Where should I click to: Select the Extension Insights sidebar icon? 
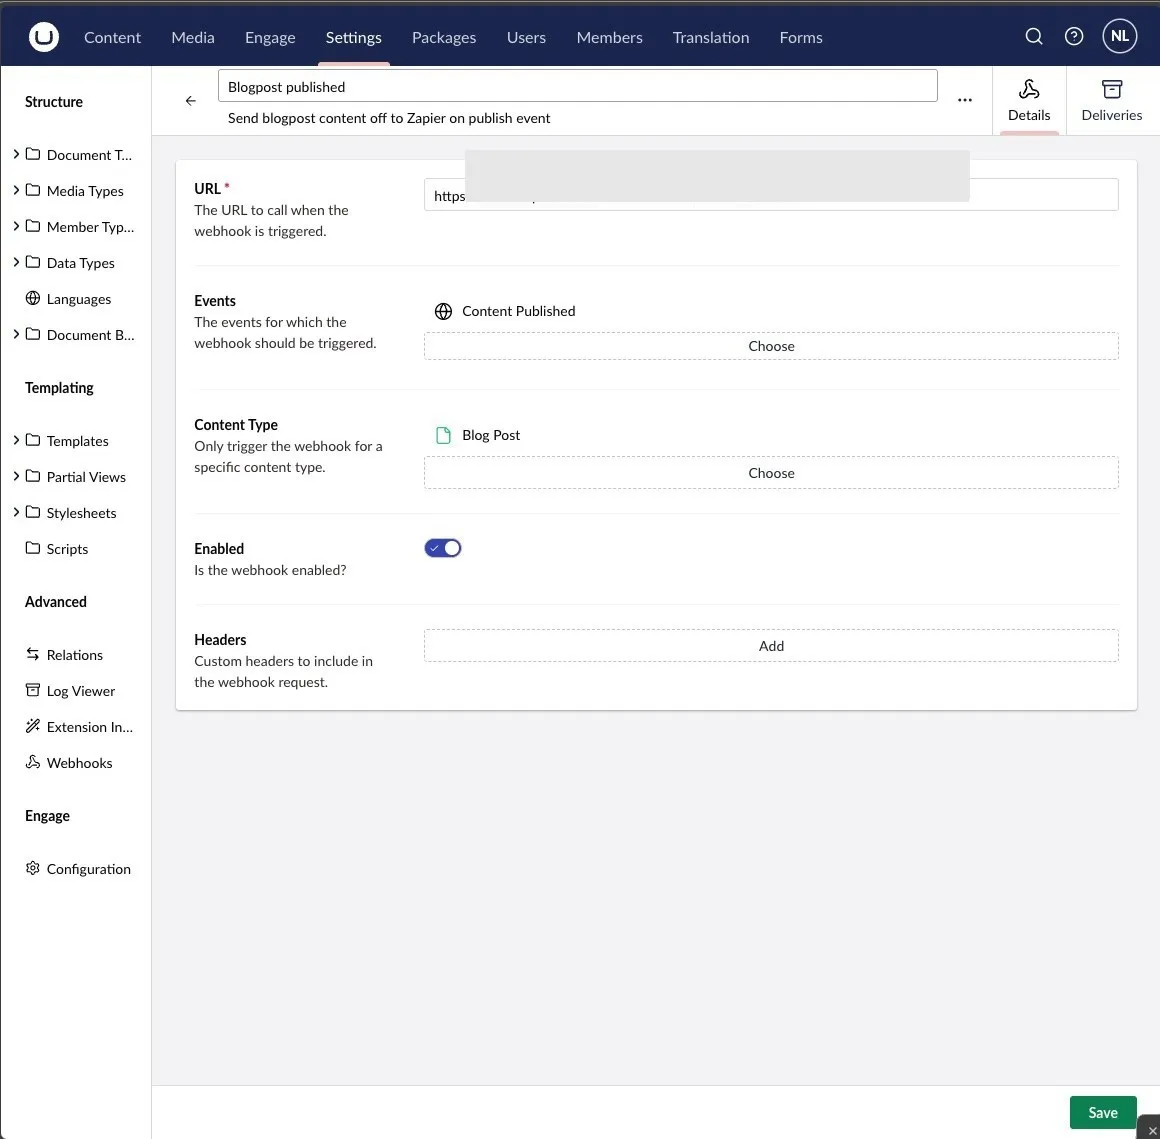33,726
